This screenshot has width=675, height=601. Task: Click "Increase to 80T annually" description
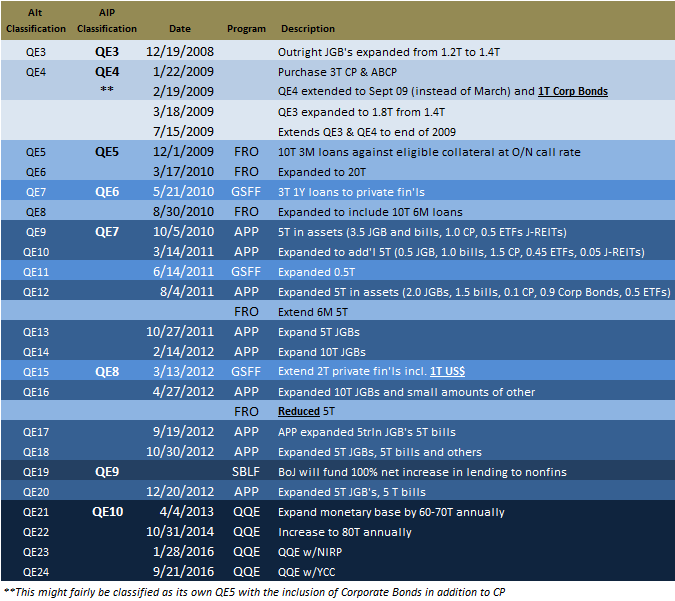[x=345, y=533]
